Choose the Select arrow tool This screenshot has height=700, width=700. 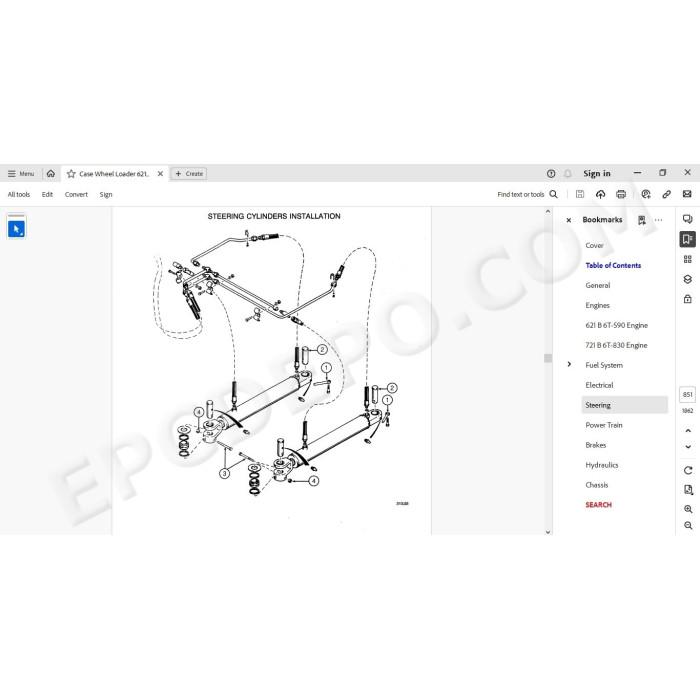pos(17,229)
